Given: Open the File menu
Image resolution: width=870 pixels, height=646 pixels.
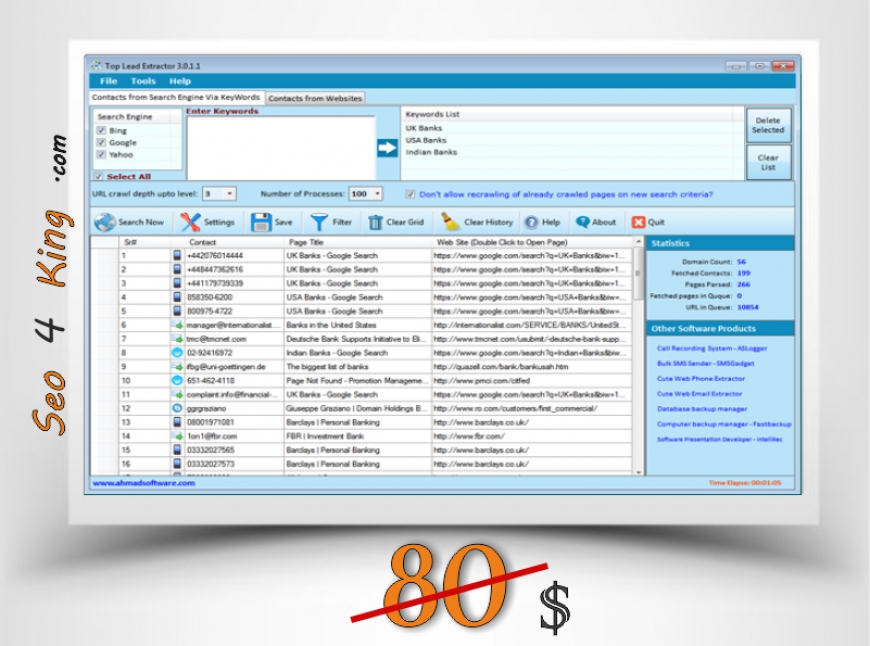Looking at the screenshot, I should click(x=108, y=81).
